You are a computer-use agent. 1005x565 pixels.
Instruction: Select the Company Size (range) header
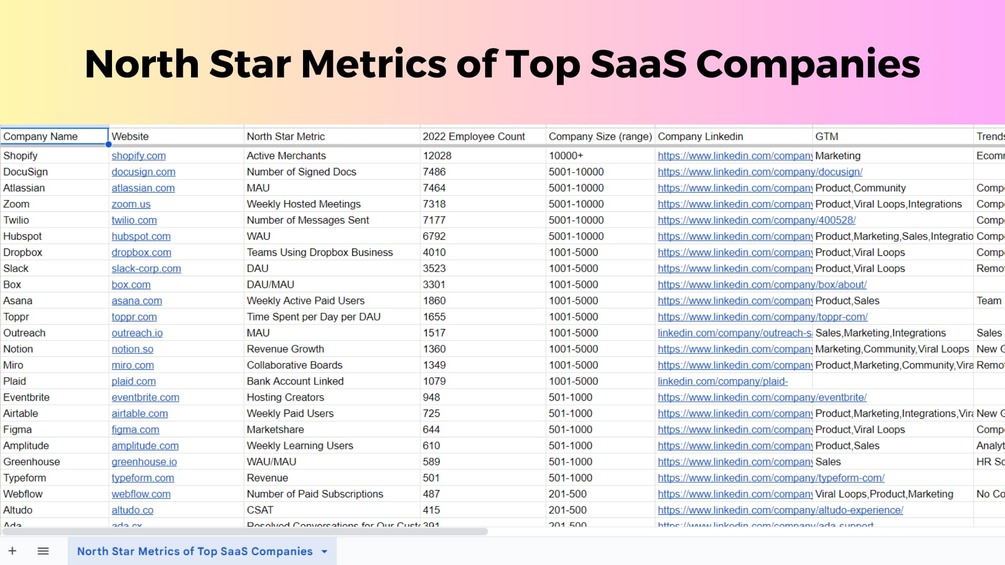[600, 136]
